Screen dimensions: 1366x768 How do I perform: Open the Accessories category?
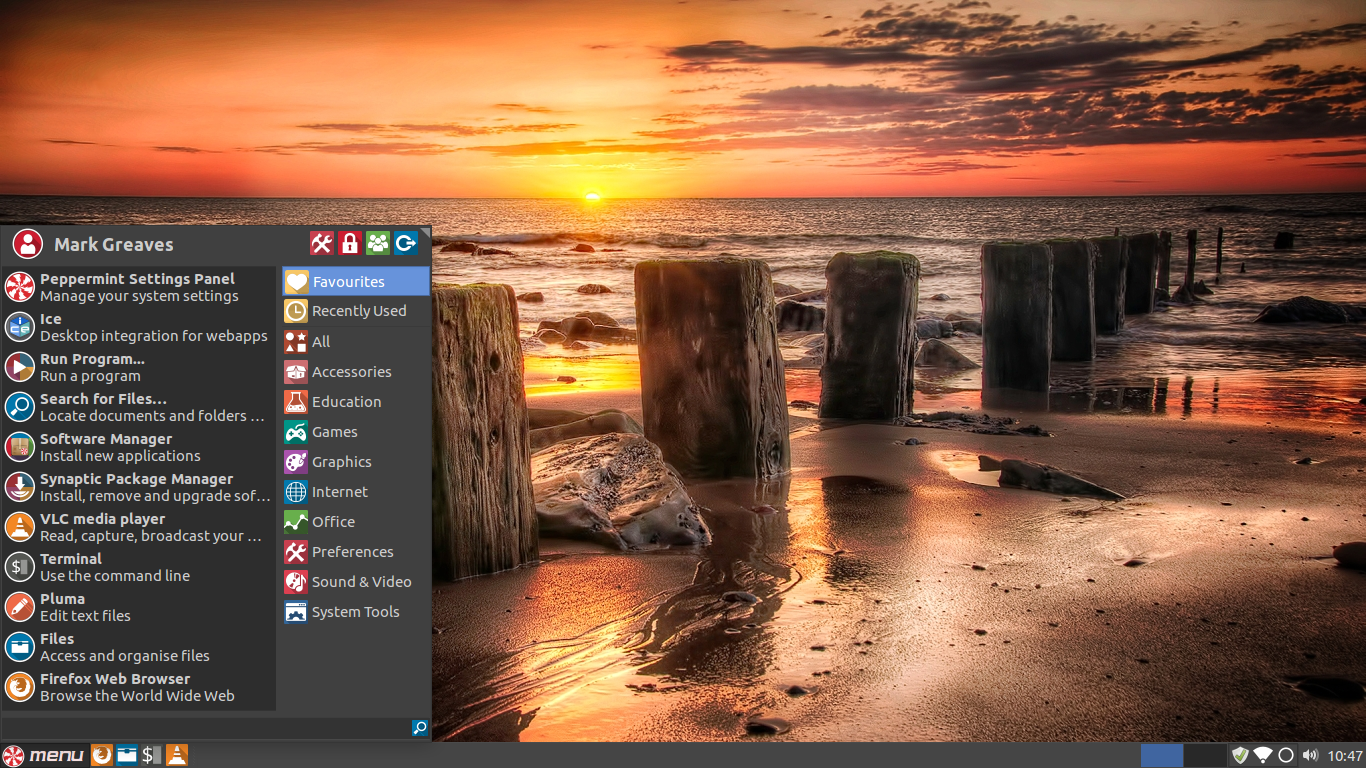(356, 371)
